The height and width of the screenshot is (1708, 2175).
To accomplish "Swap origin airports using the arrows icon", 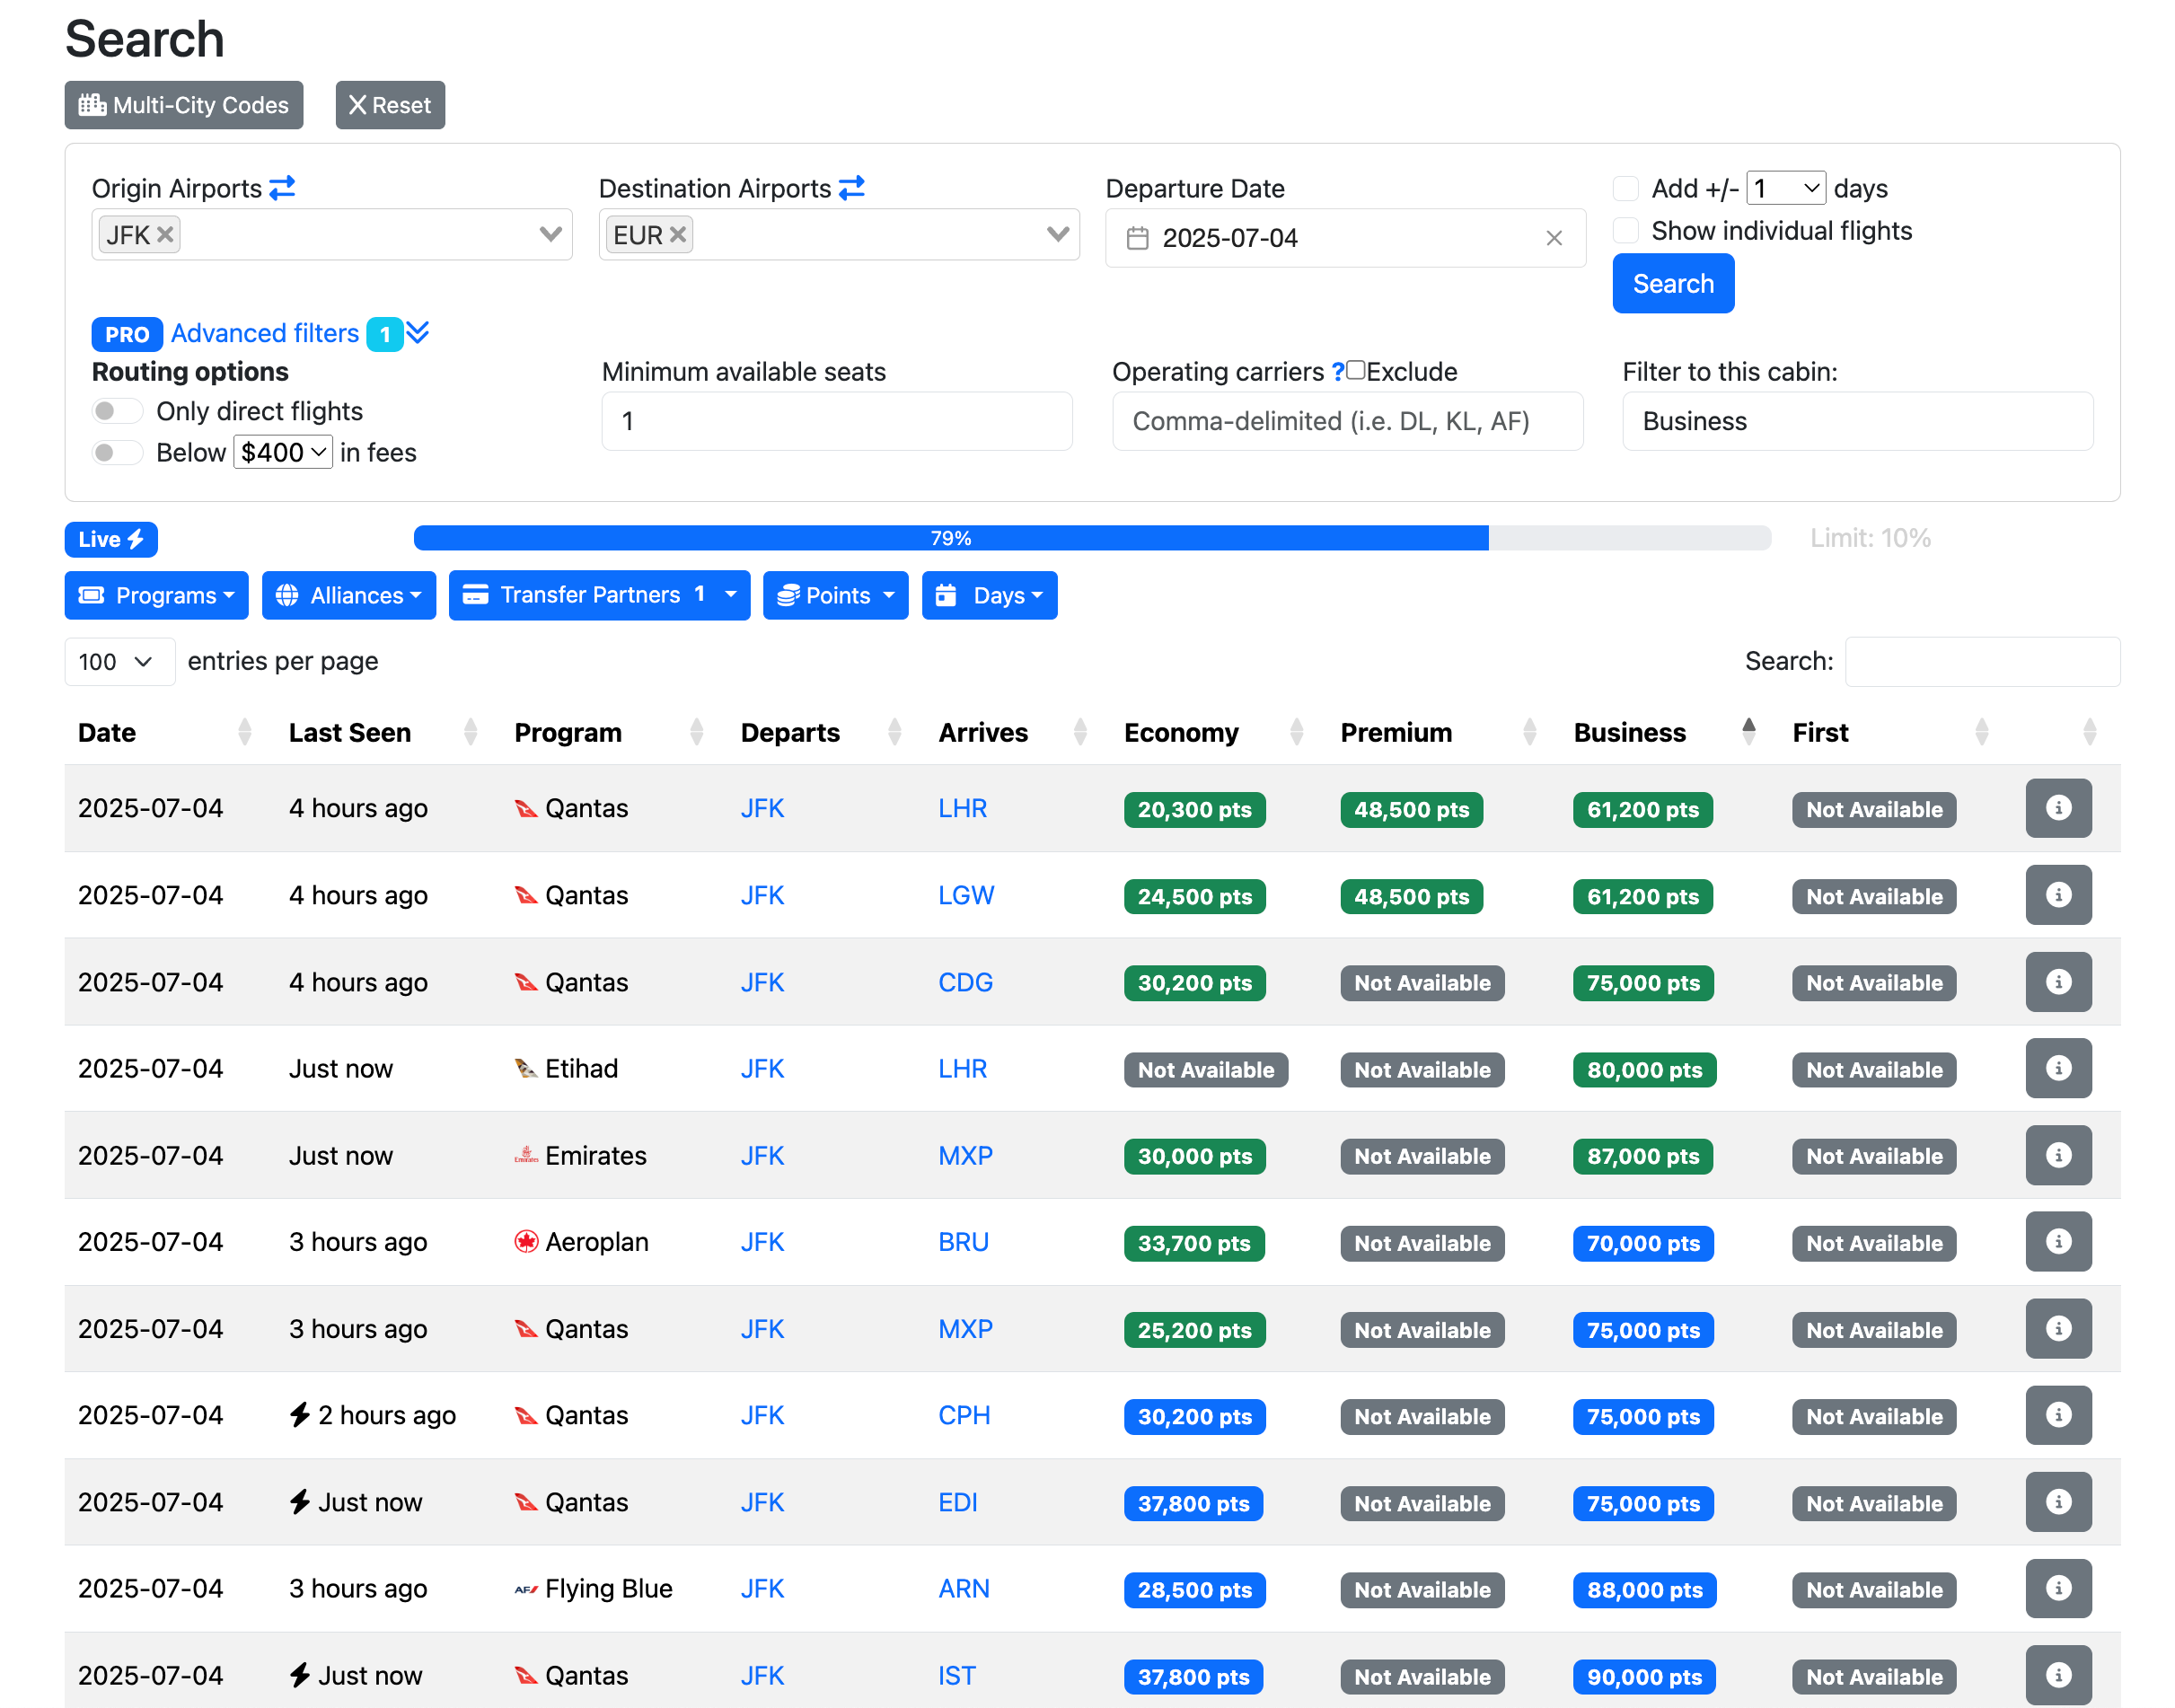I will click(x=282, y=188).
